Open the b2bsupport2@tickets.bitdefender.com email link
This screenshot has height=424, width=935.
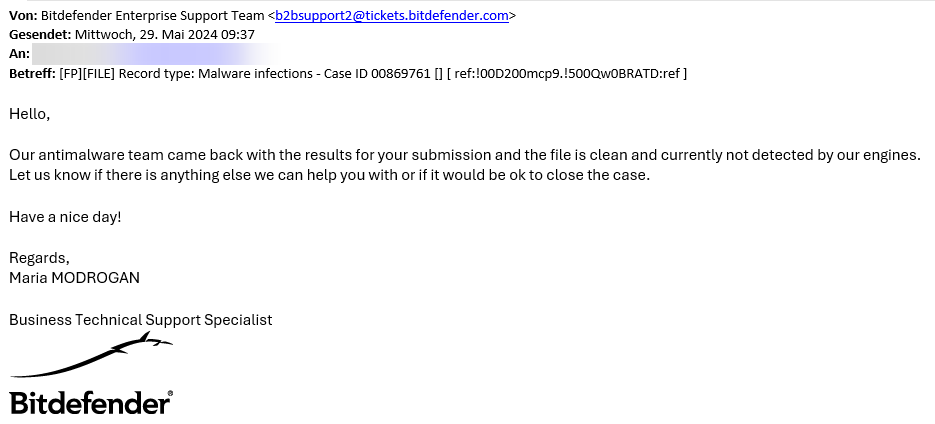pyautogui.click(x=392, y=16)
